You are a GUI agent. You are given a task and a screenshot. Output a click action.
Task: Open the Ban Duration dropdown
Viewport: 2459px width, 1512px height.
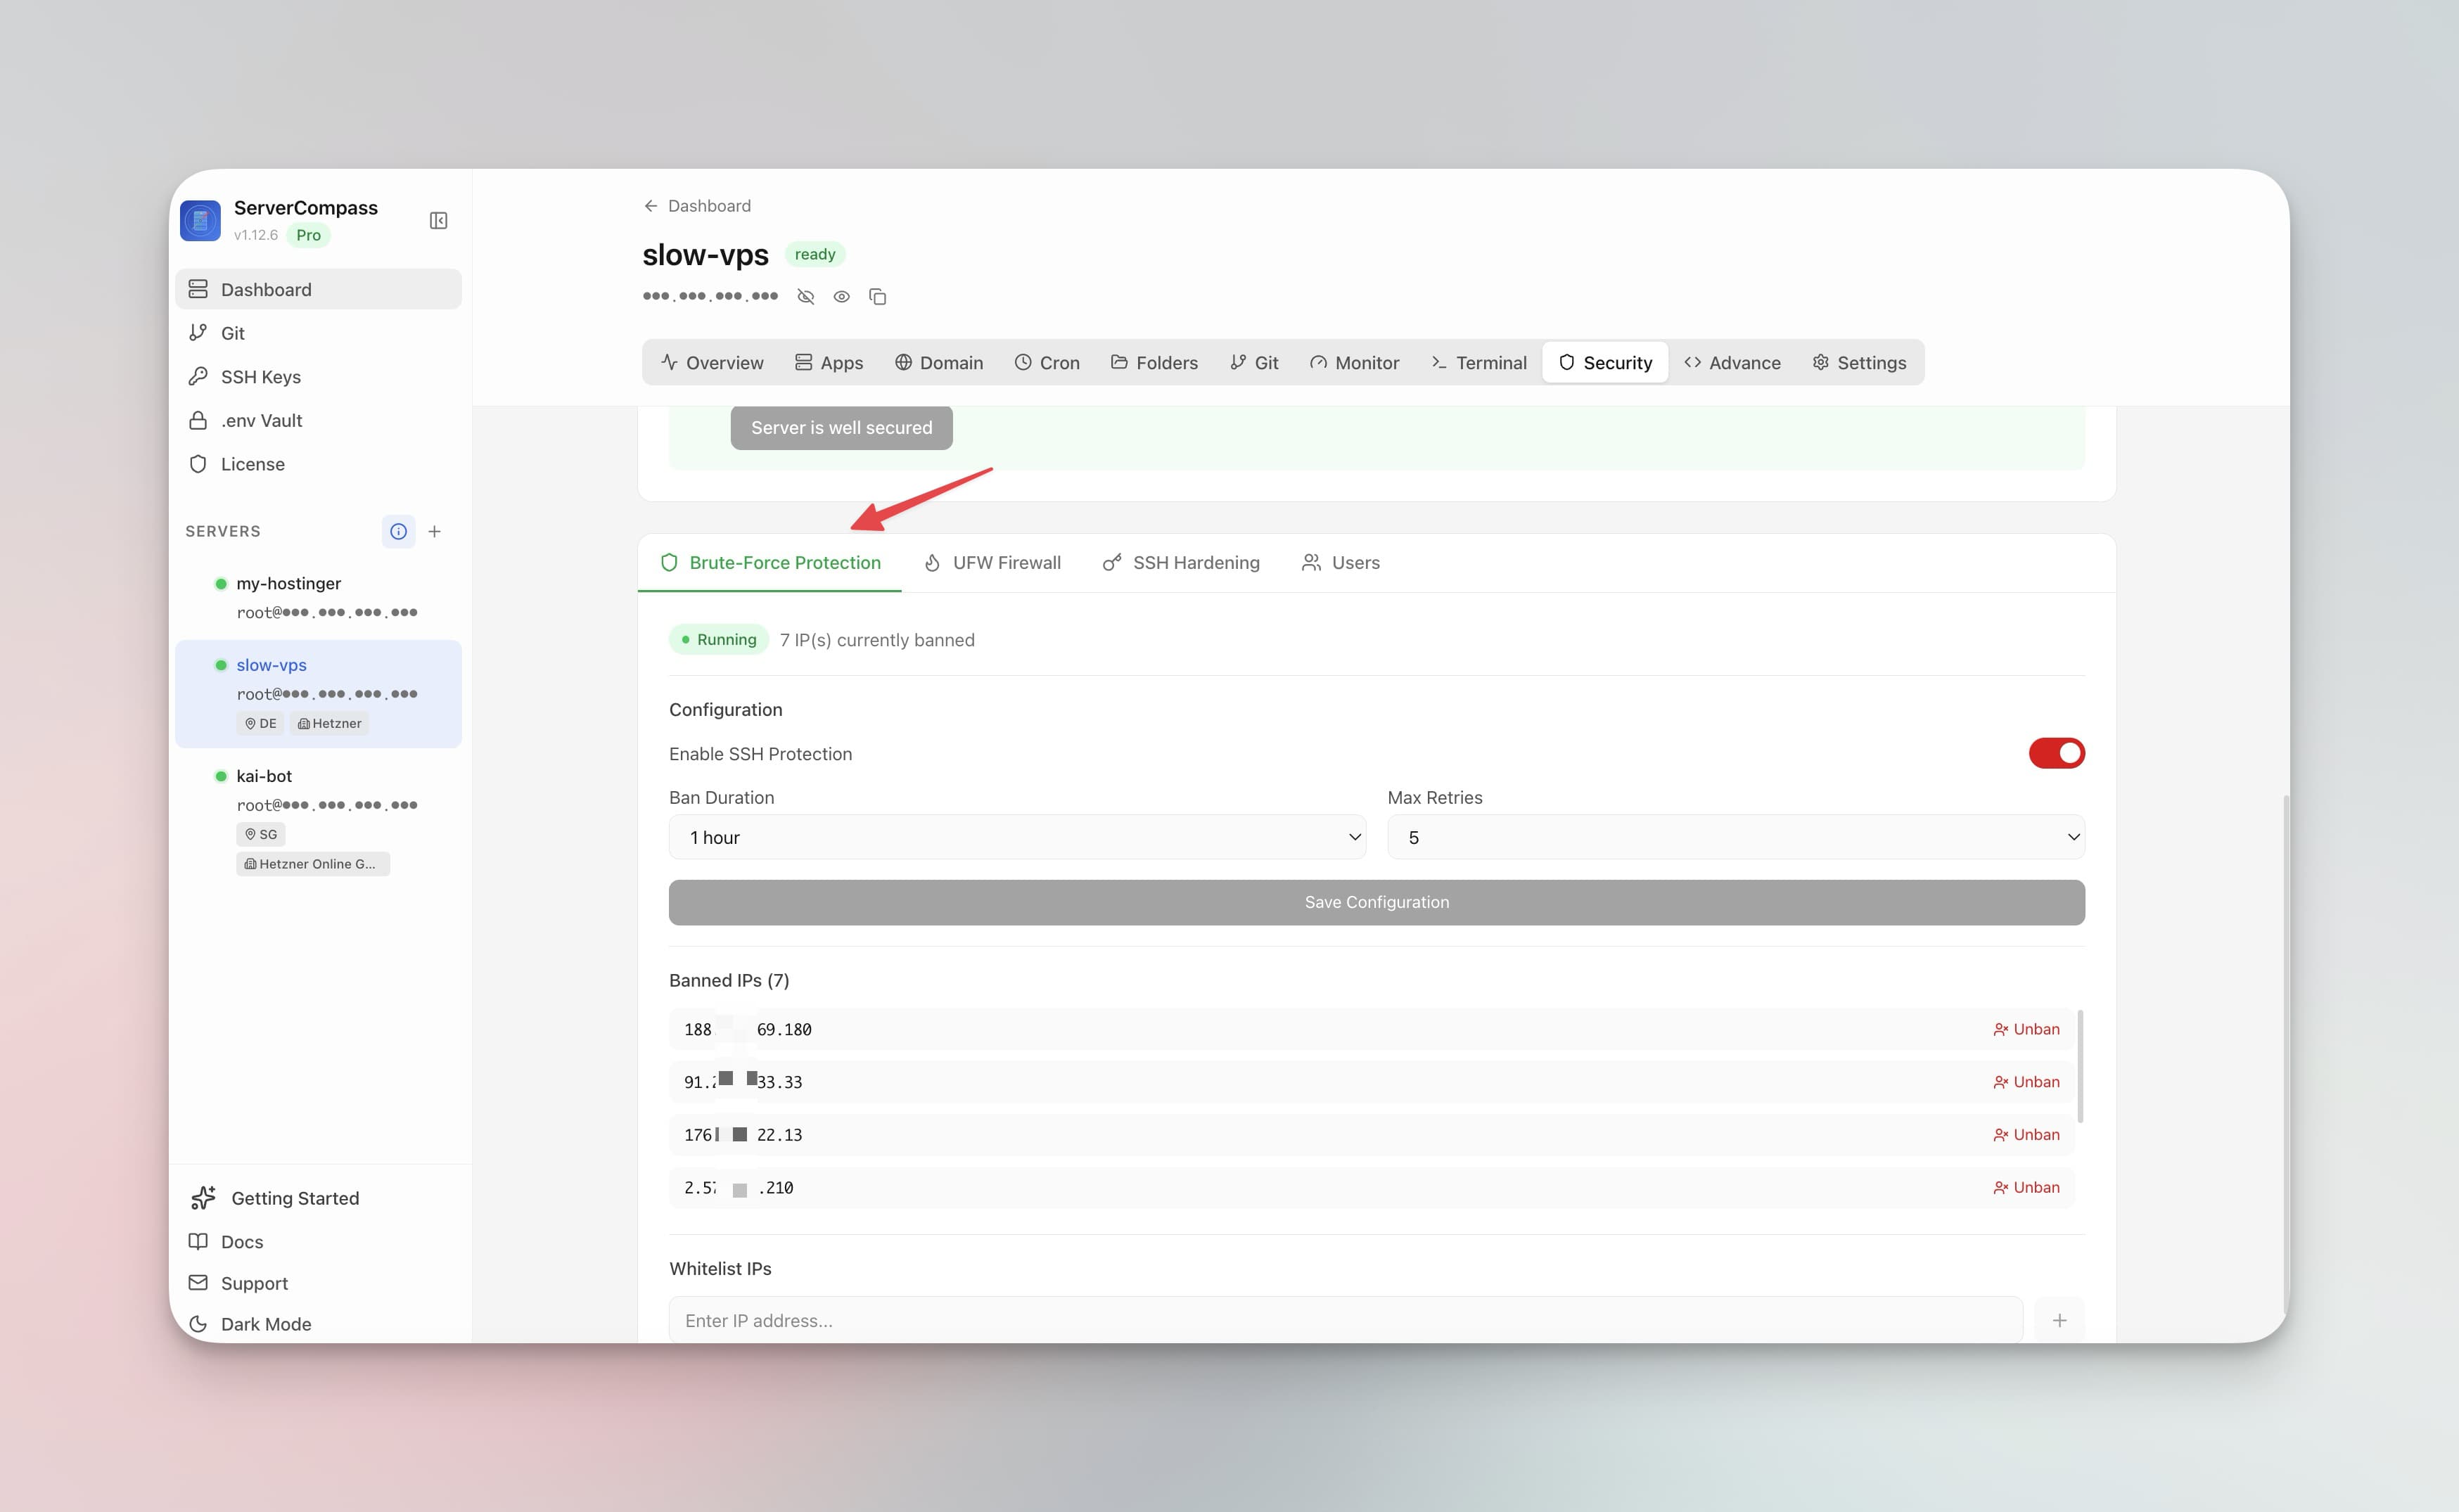click(x=1017, y=837)
